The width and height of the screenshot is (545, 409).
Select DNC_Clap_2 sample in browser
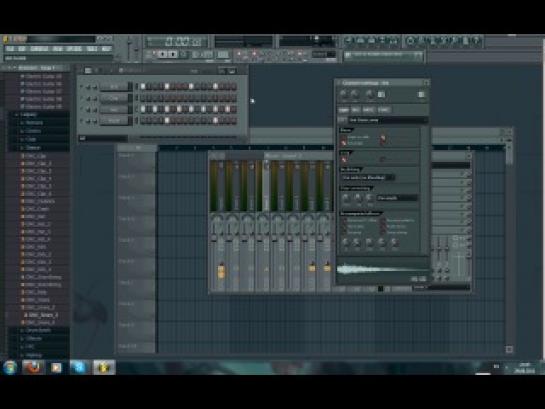[x=37, y=163]
